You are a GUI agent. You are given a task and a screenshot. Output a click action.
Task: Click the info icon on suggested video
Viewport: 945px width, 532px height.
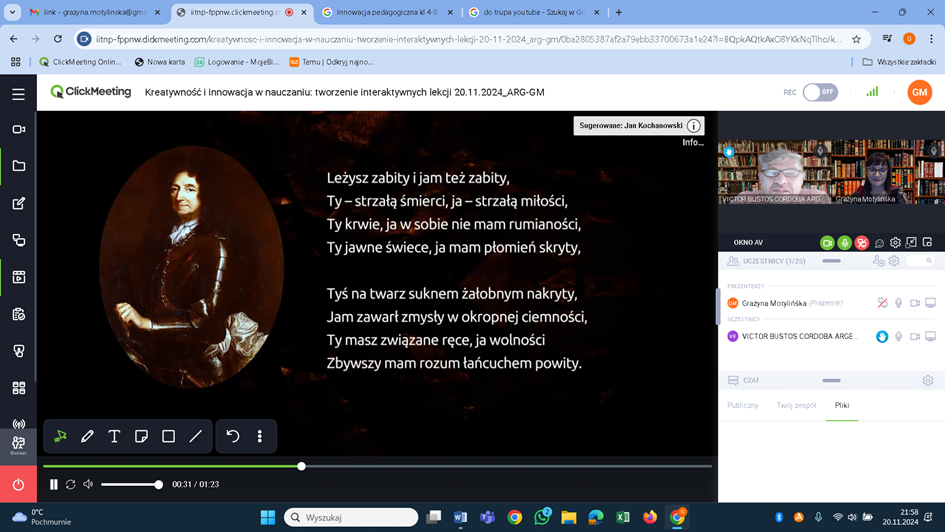click(694, 125)
